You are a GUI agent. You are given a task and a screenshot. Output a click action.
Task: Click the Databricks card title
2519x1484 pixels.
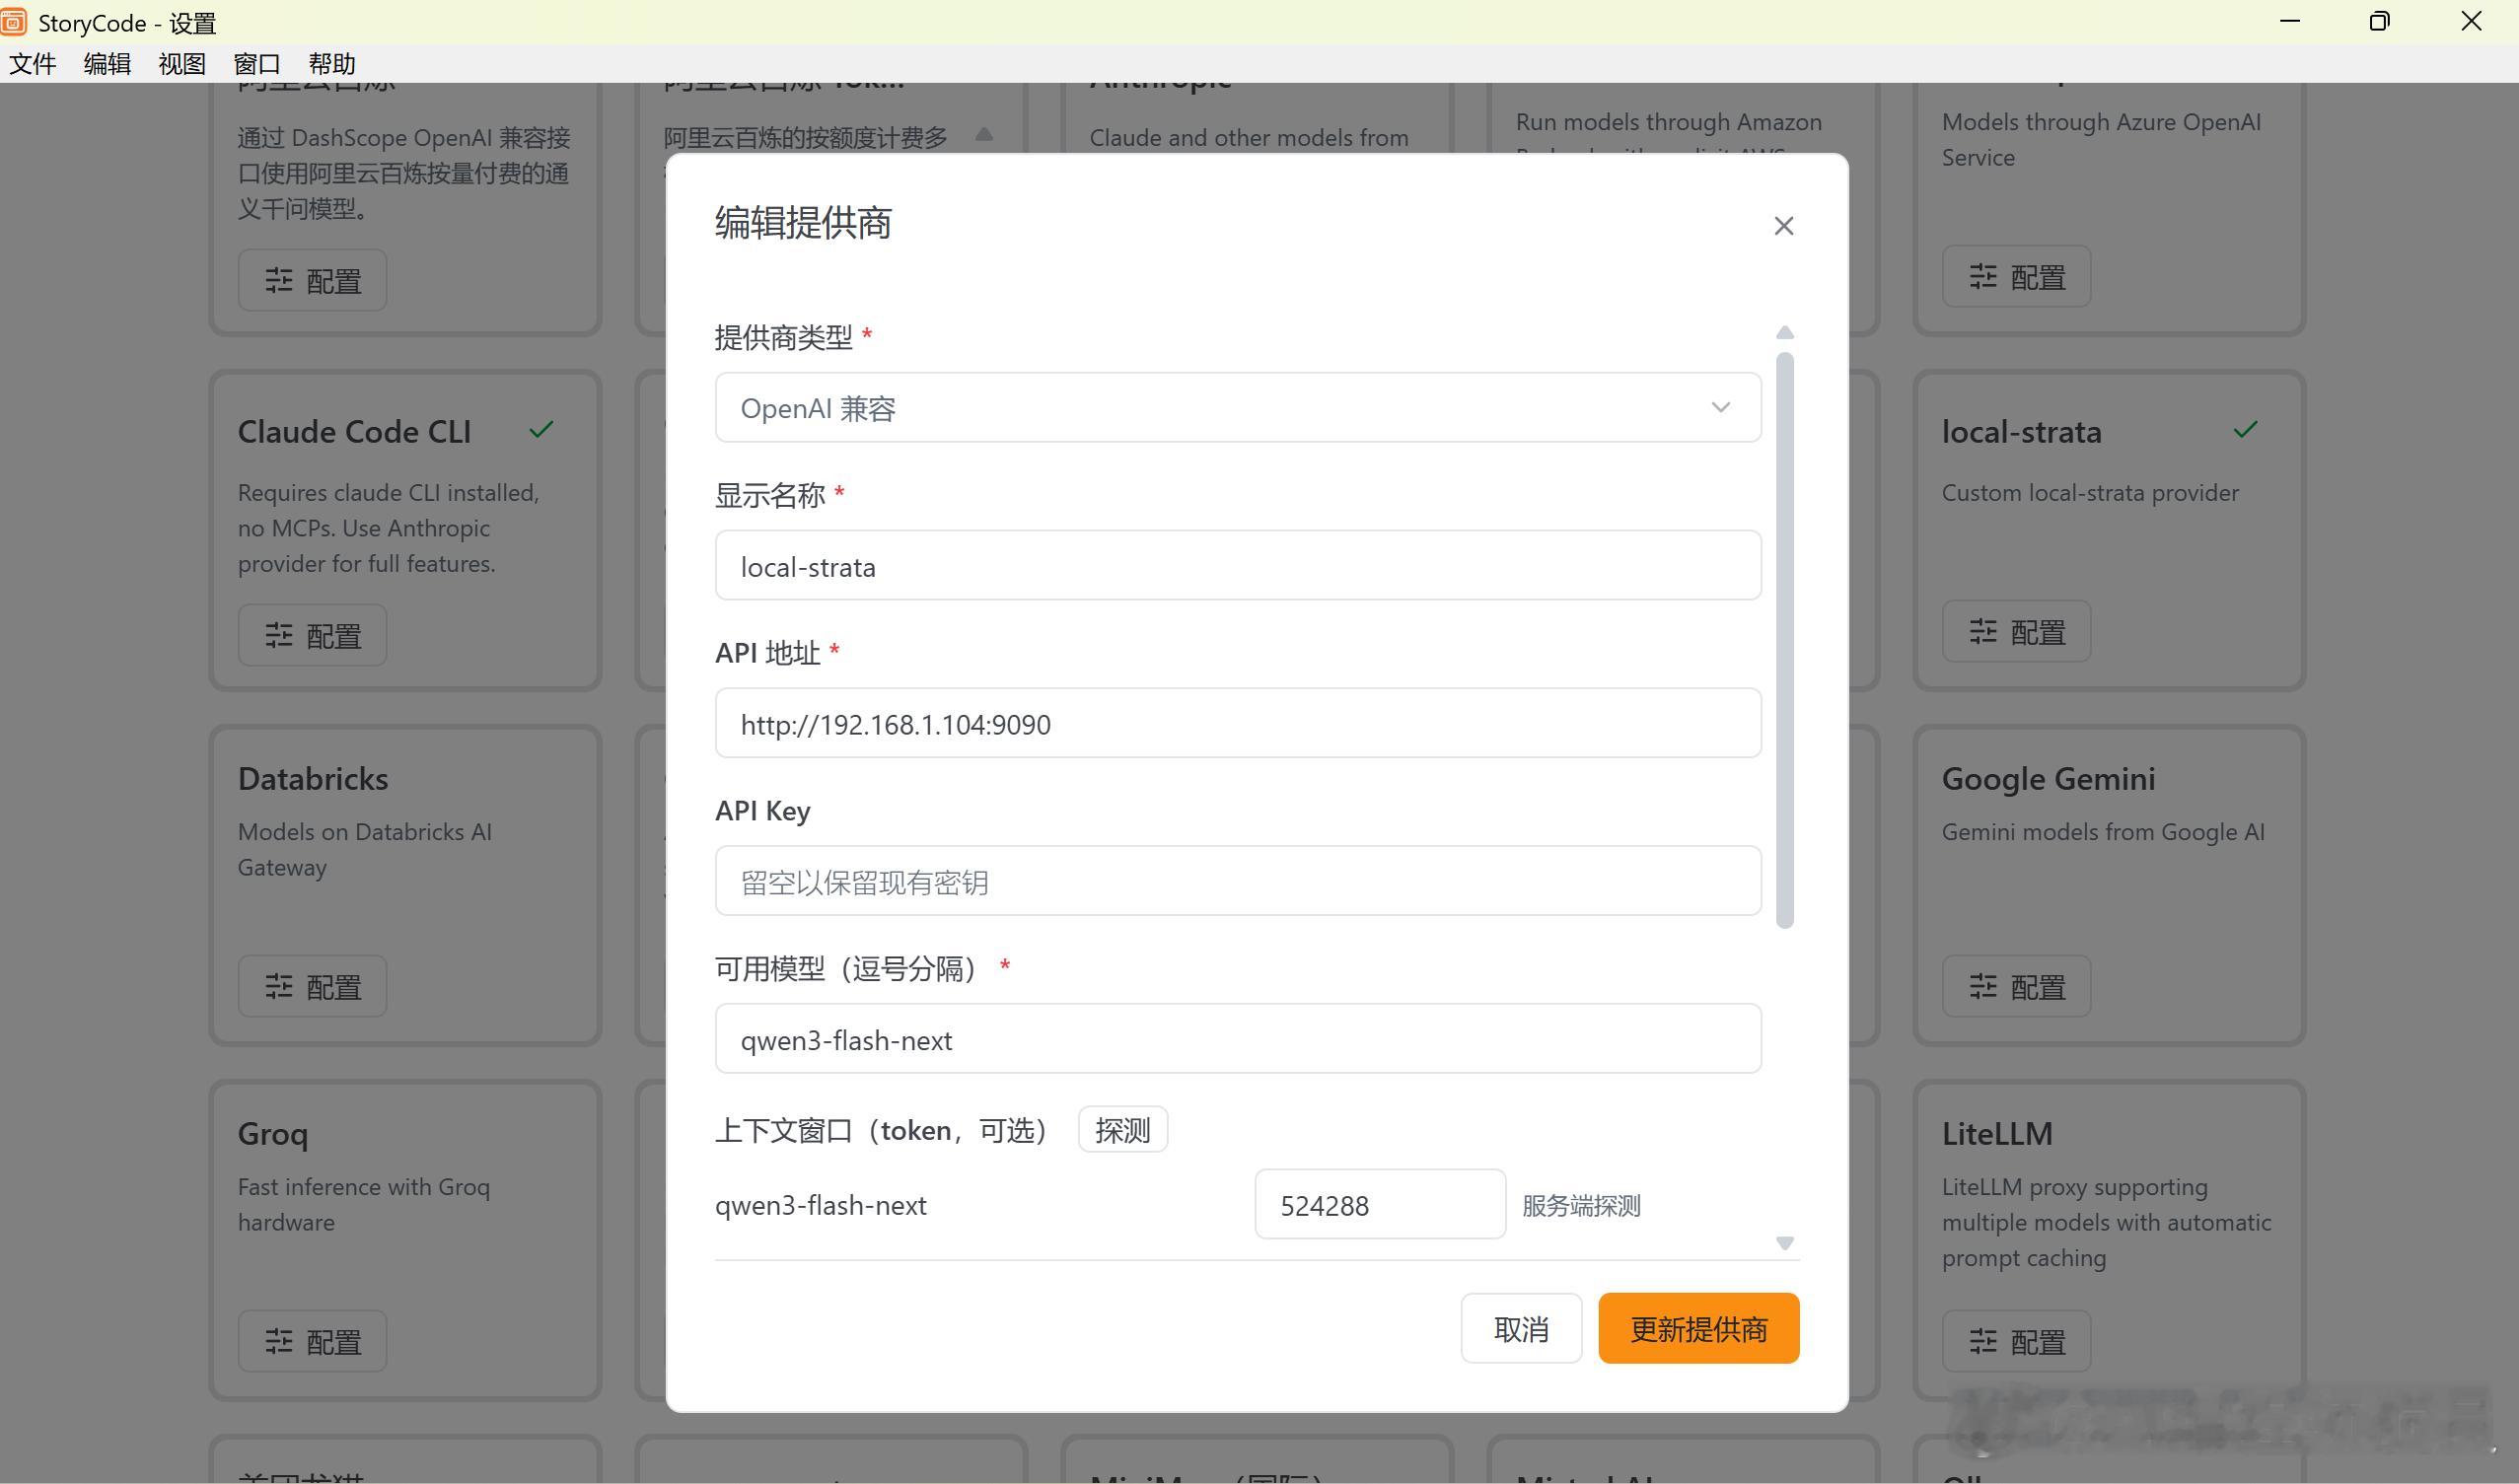[313, 779]
